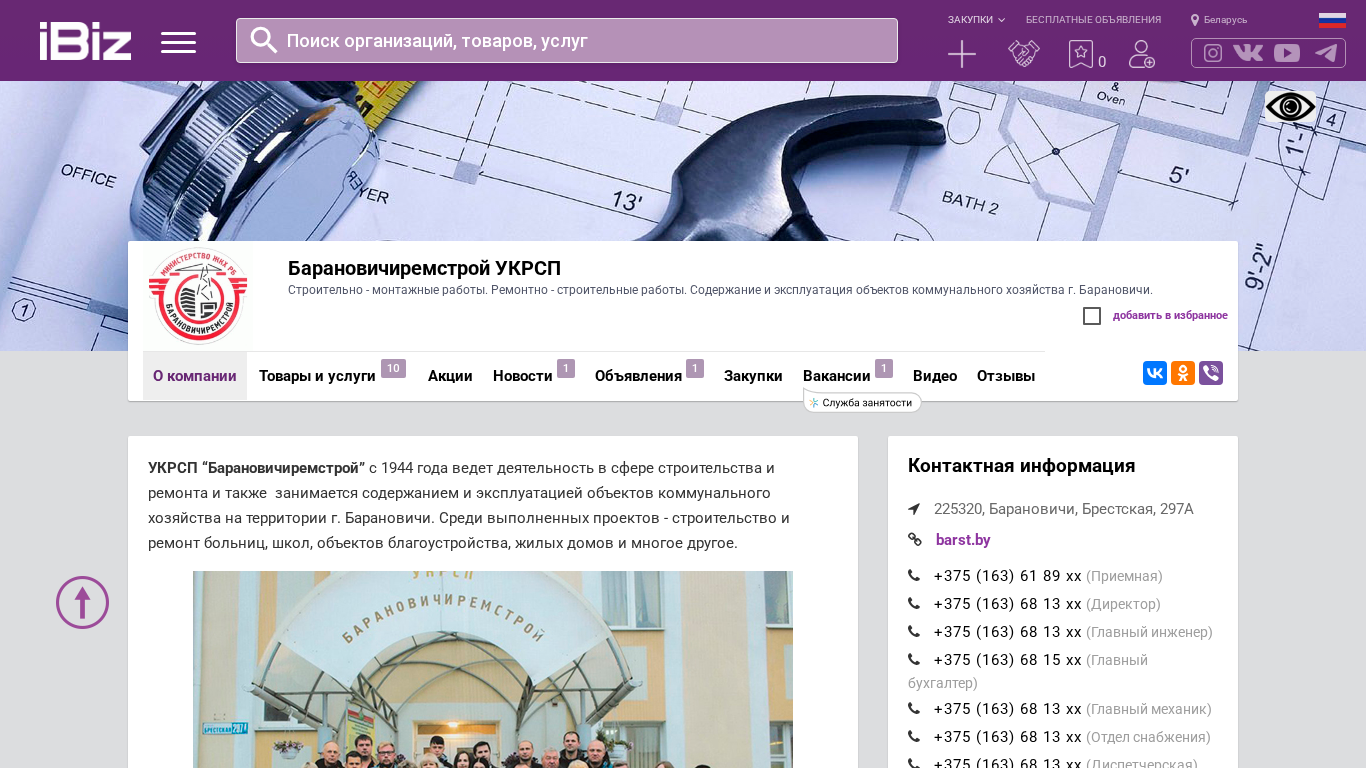Image resolution: width=1366 pixels, height=768 pixels.
Task: Click the phone icon for Приемная
Action: click(x=914, y=576)
